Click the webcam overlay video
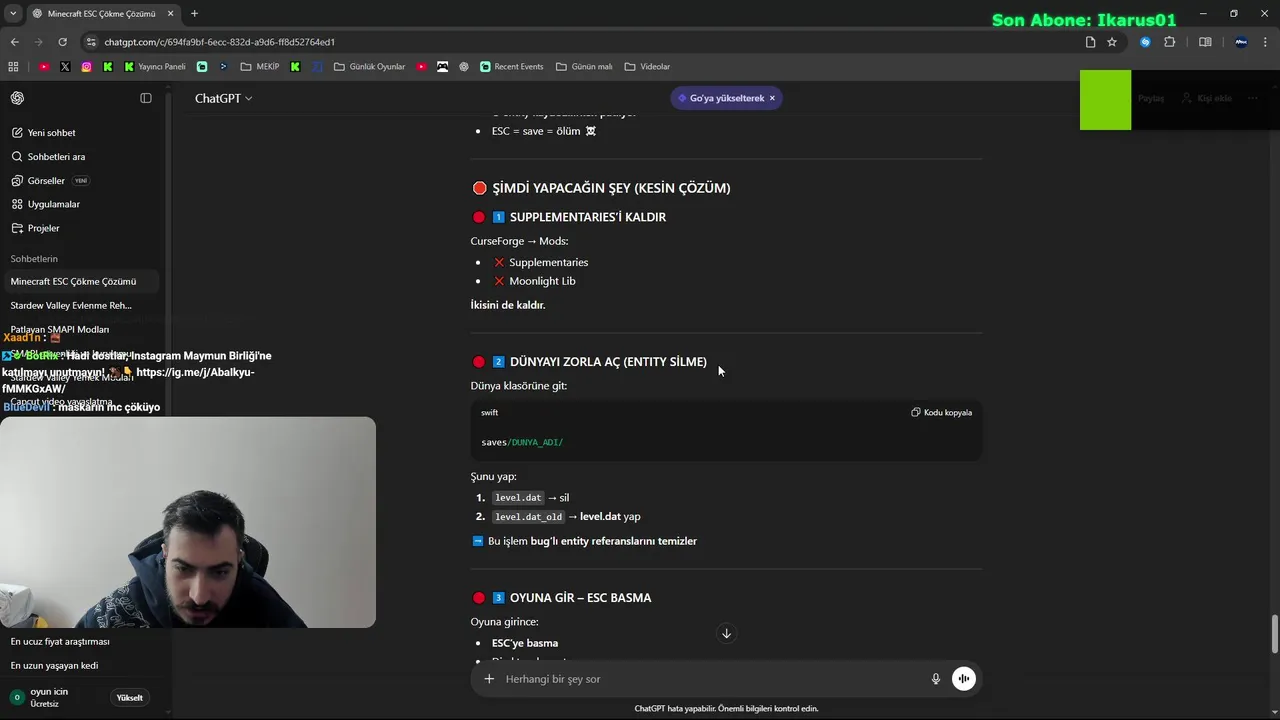 coord(188,522)
